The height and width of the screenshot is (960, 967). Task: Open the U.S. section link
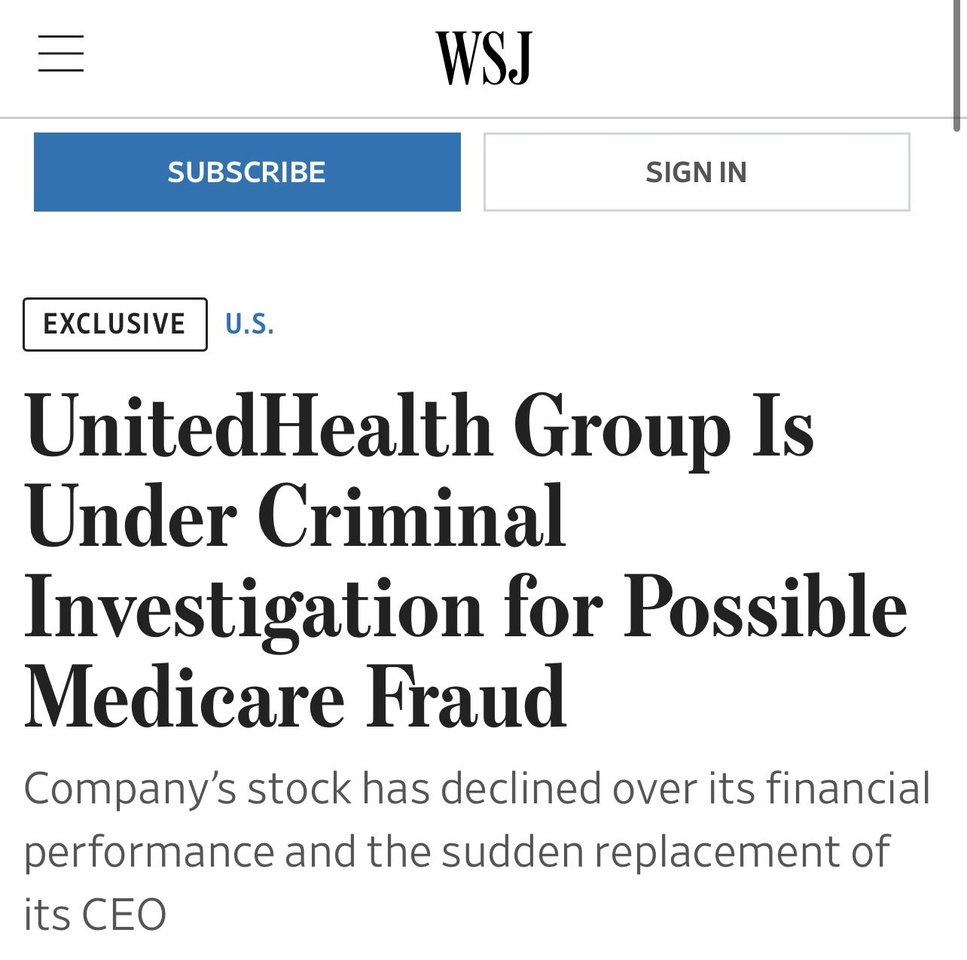click(249, 324)
